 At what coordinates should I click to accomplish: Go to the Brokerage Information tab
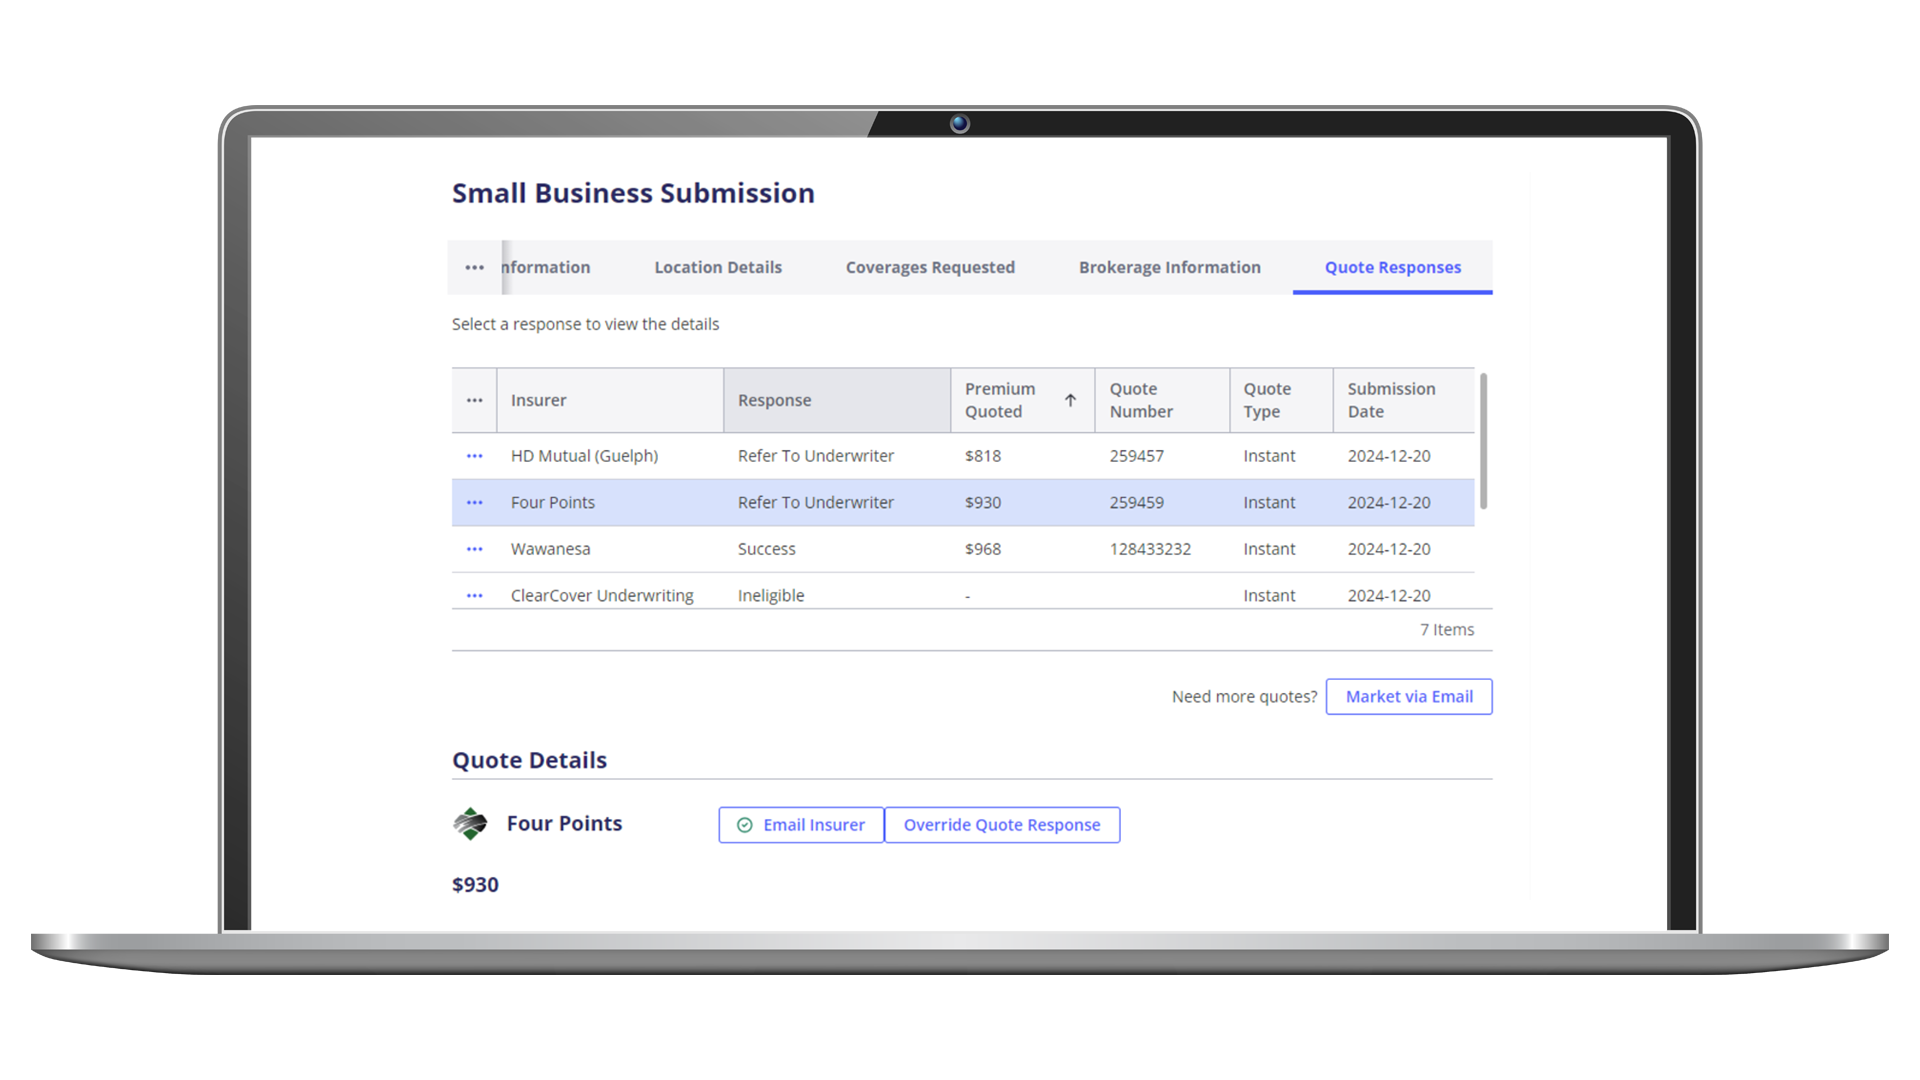[x=1169, y=268]
